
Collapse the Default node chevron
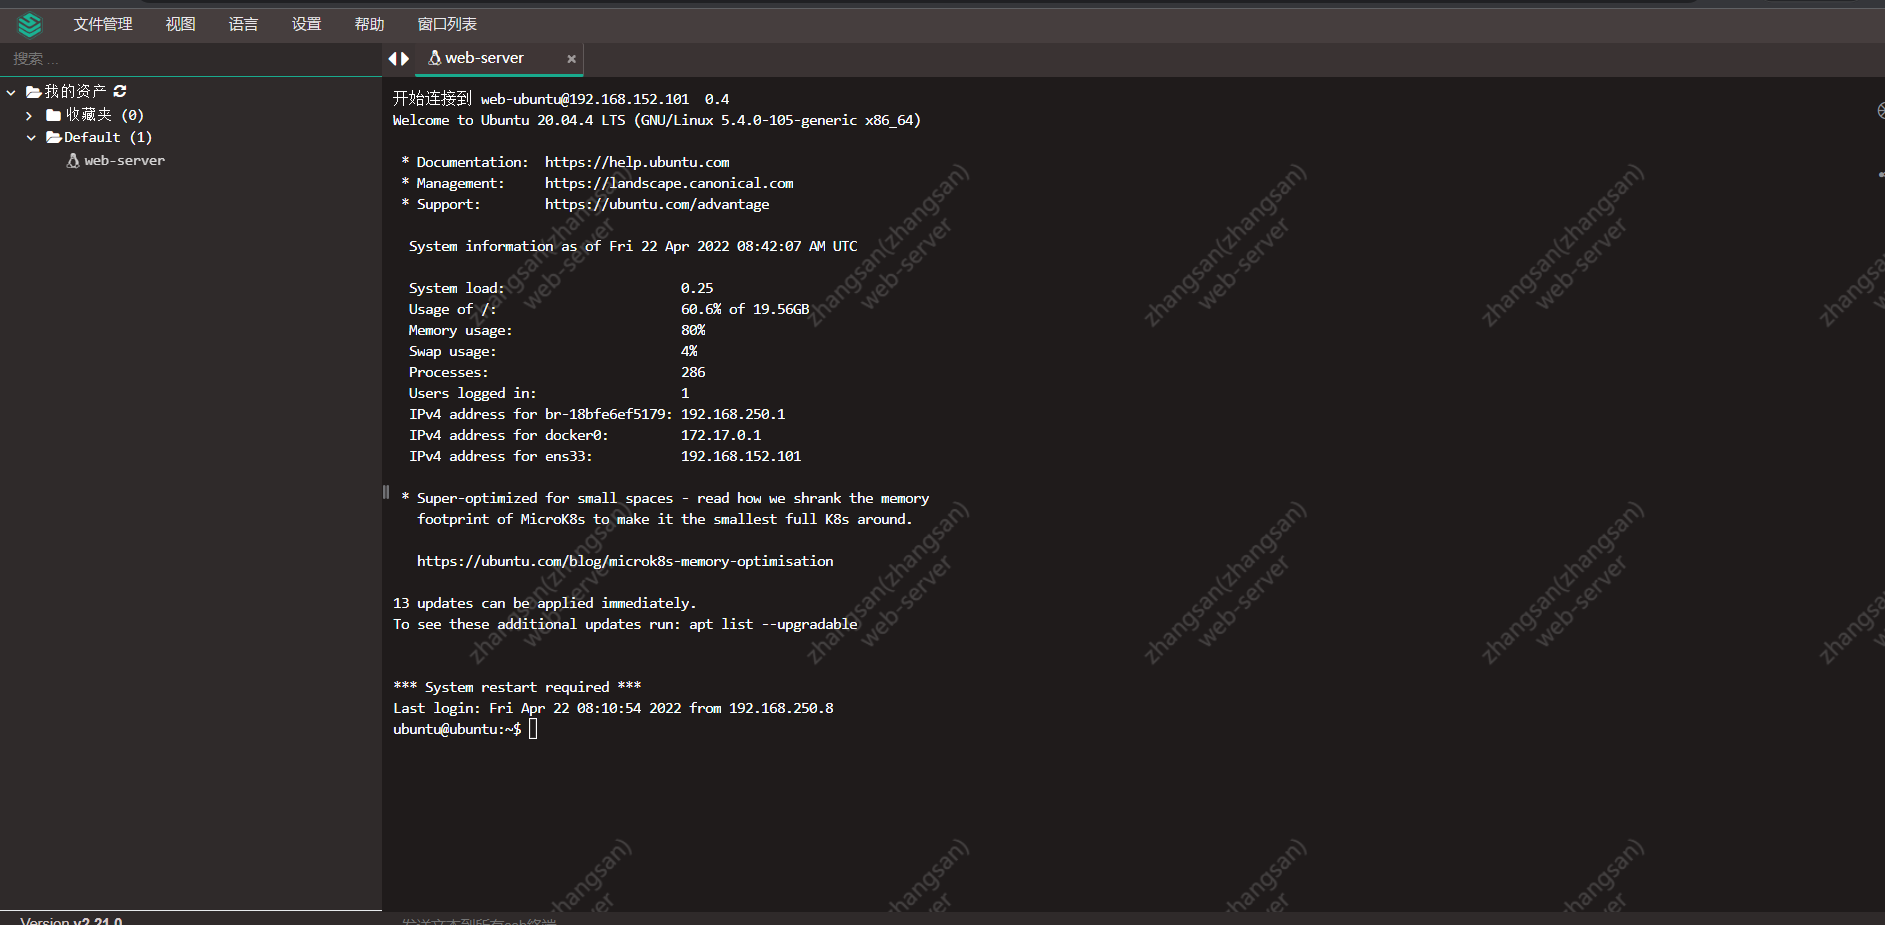tap(31, 138)
